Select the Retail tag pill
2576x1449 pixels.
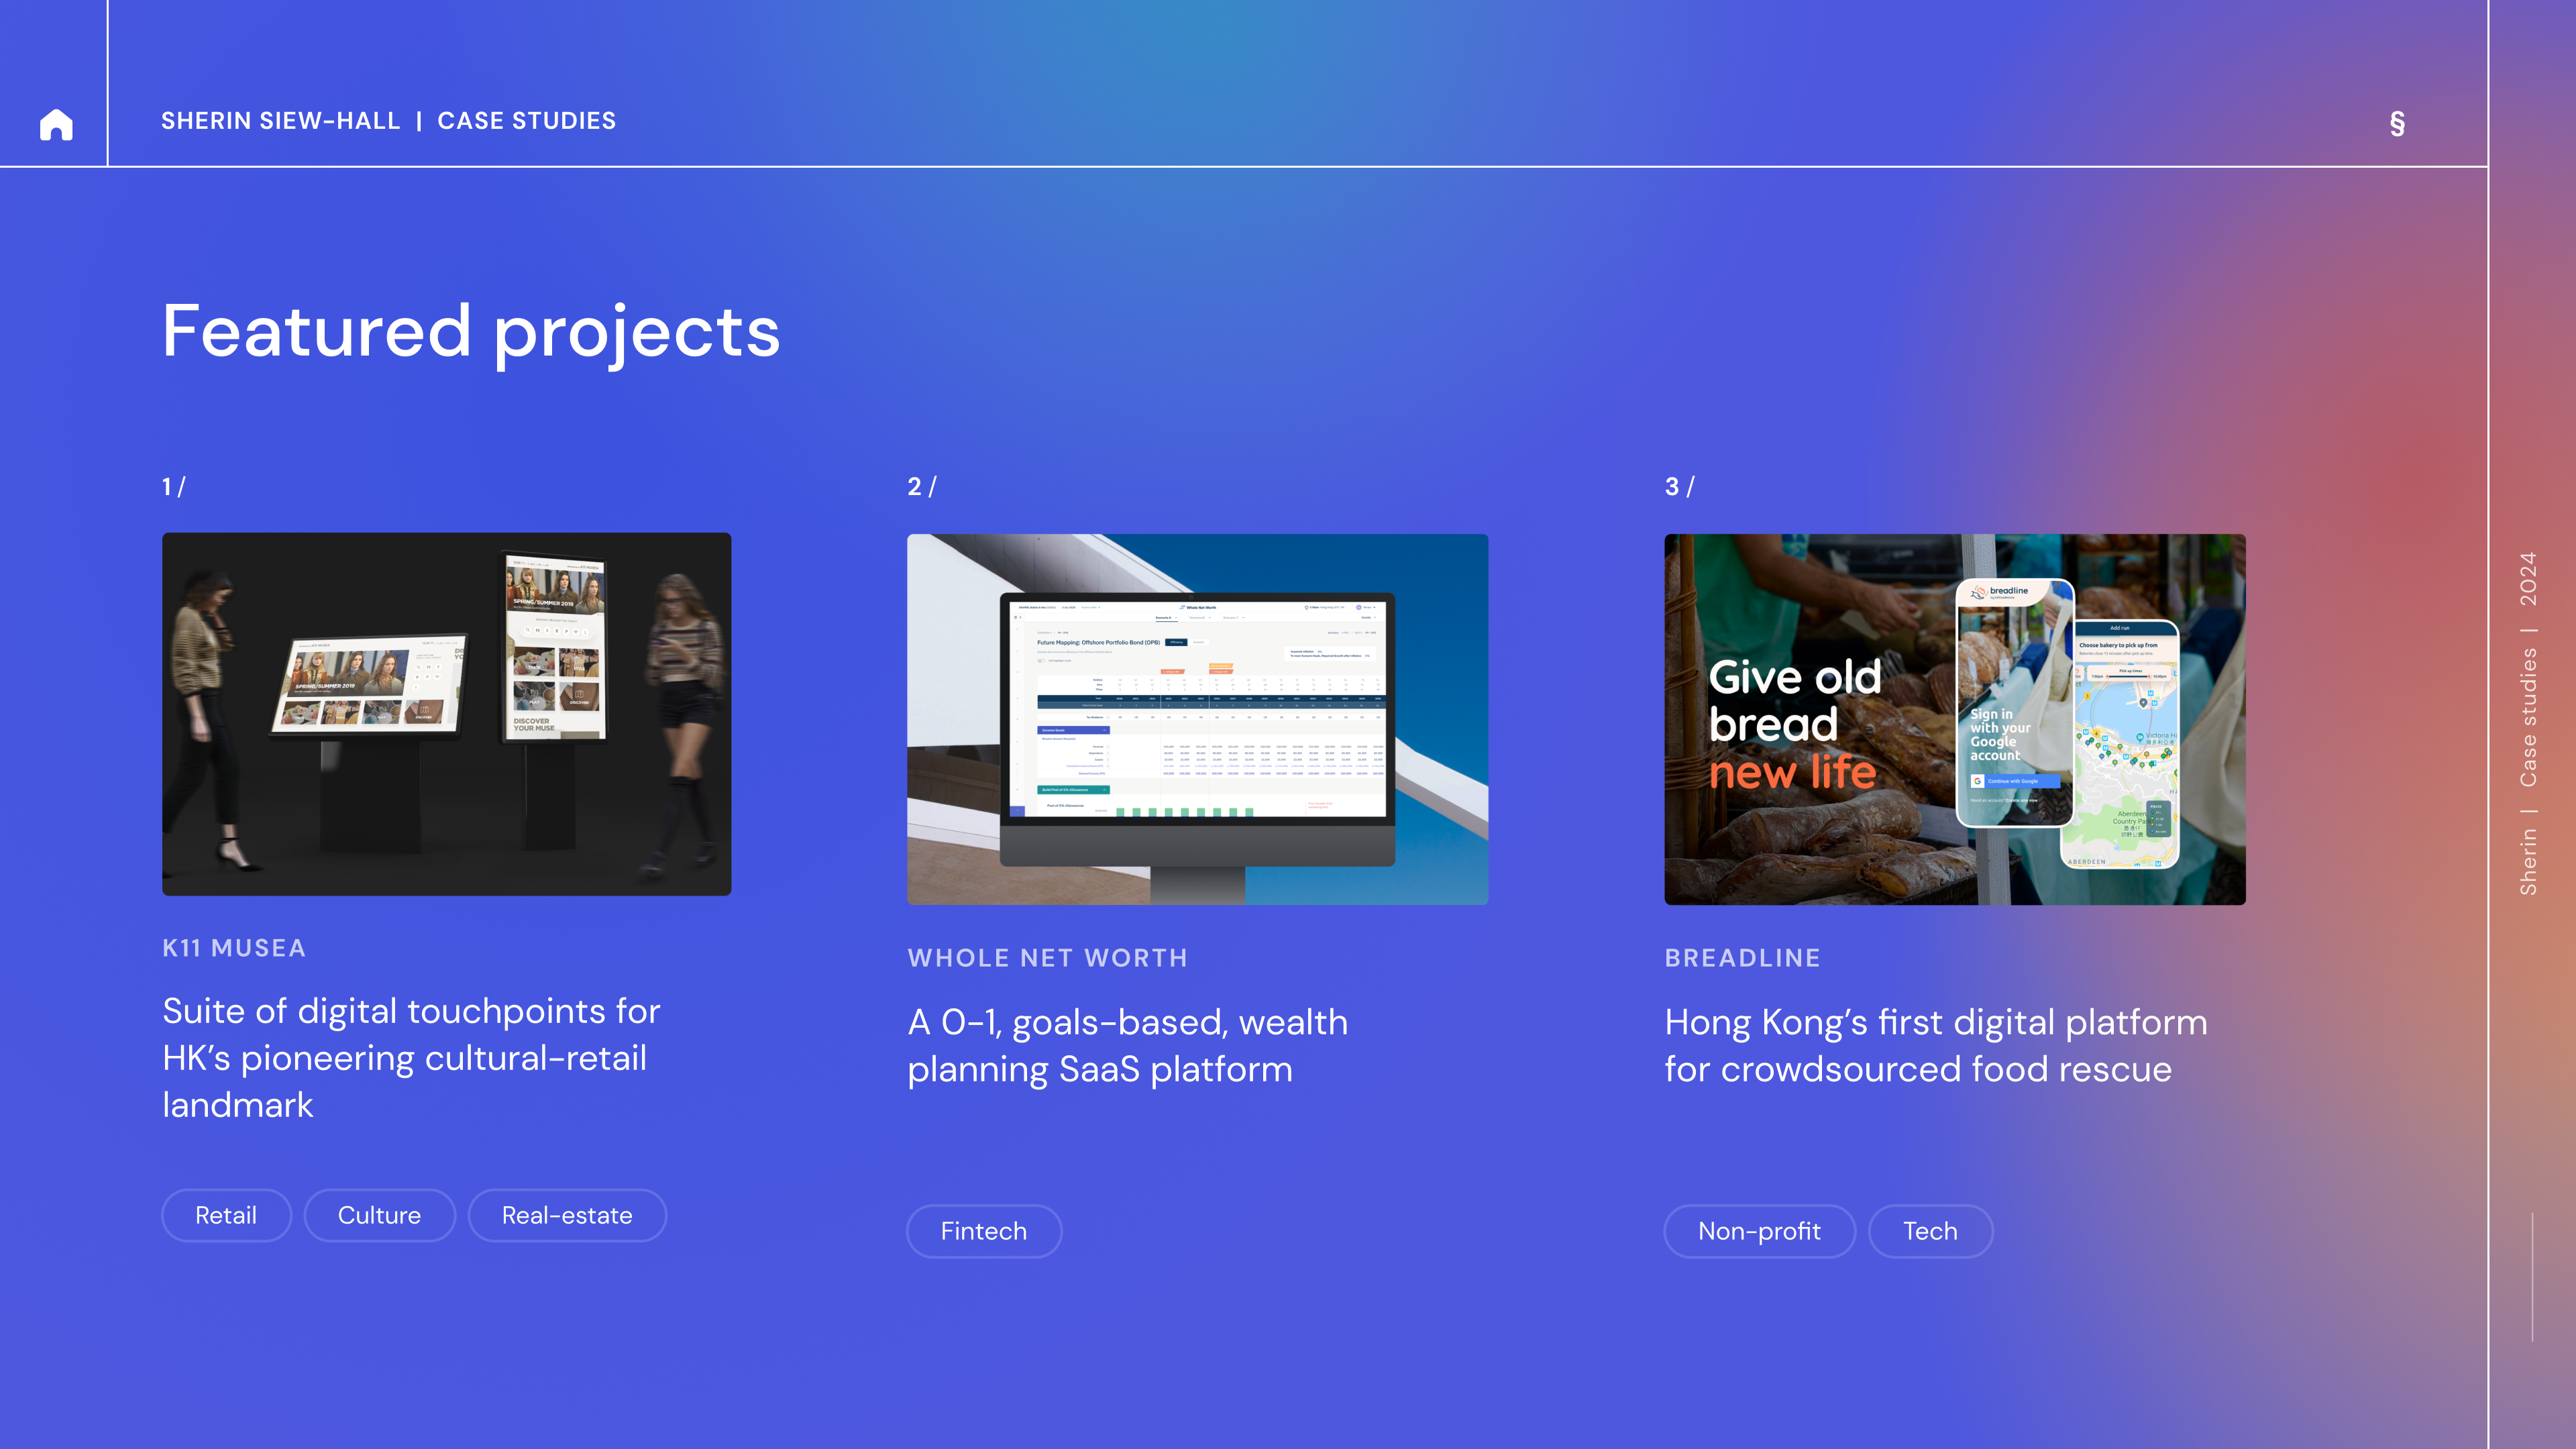coord(226,1215)
